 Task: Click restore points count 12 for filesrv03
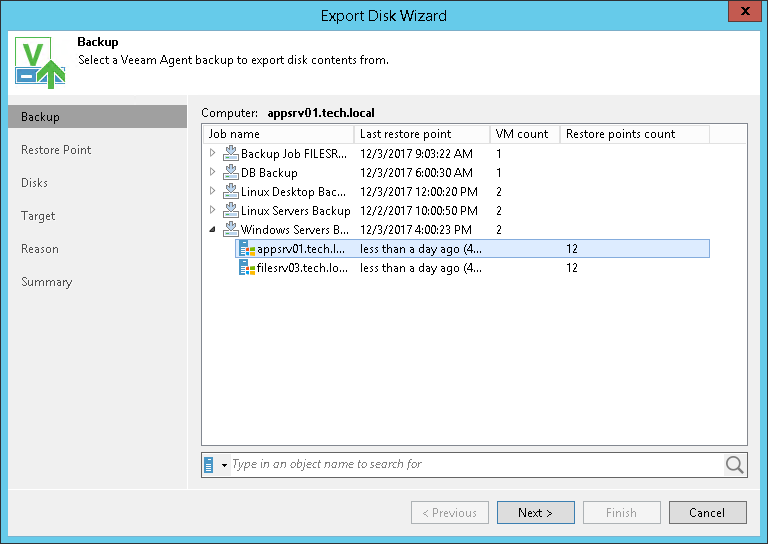pos(572,268)
